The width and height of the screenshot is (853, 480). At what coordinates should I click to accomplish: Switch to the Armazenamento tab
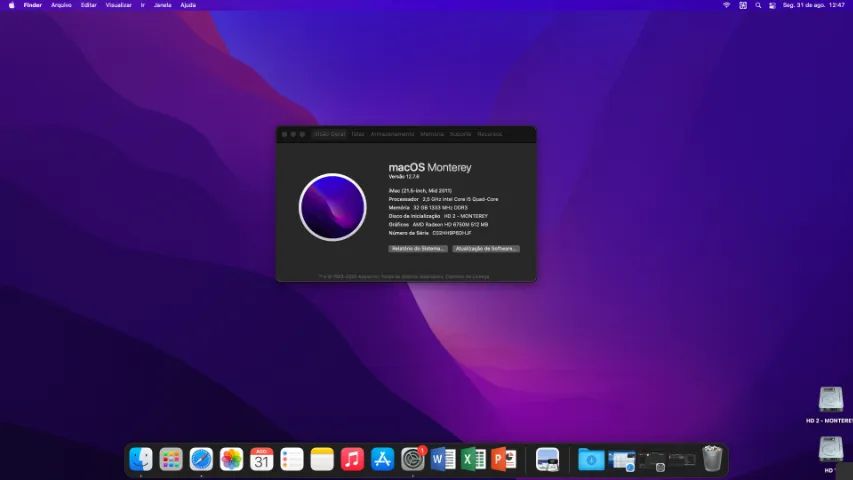[392, 134]
